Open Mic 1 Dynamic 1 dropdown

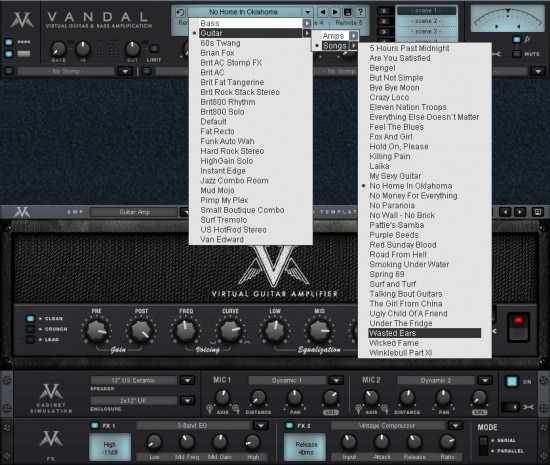[x=336, y=380]
